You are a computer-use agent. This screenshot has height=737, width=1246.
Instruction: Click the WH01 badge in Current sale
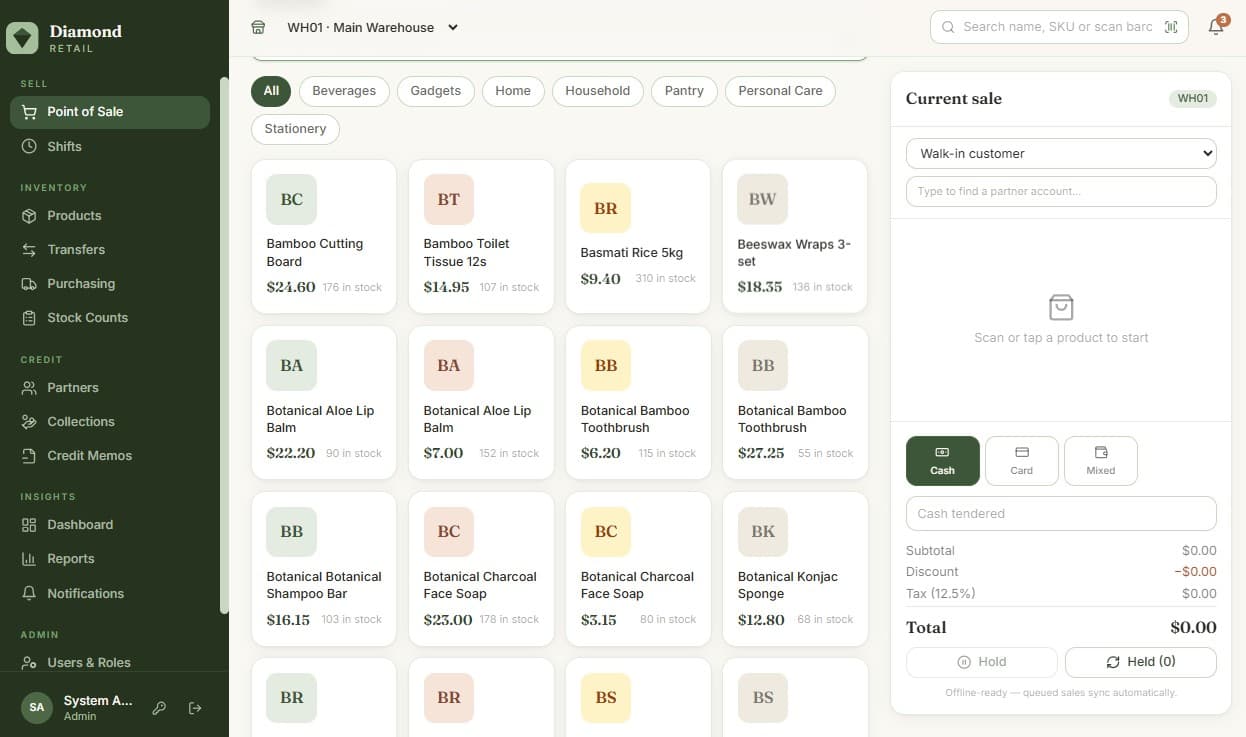point(1192,99)
